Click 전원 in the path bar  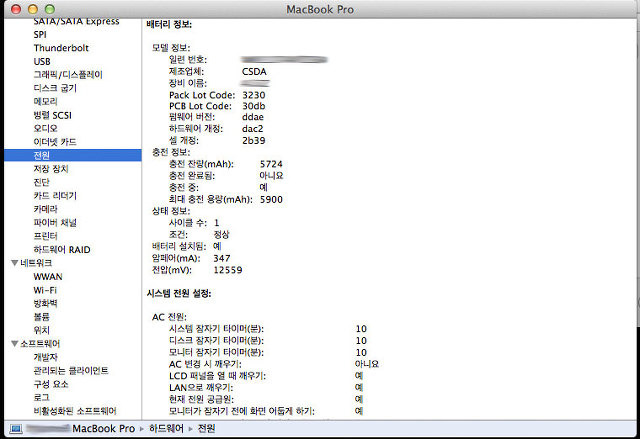[x=206, y=428]
